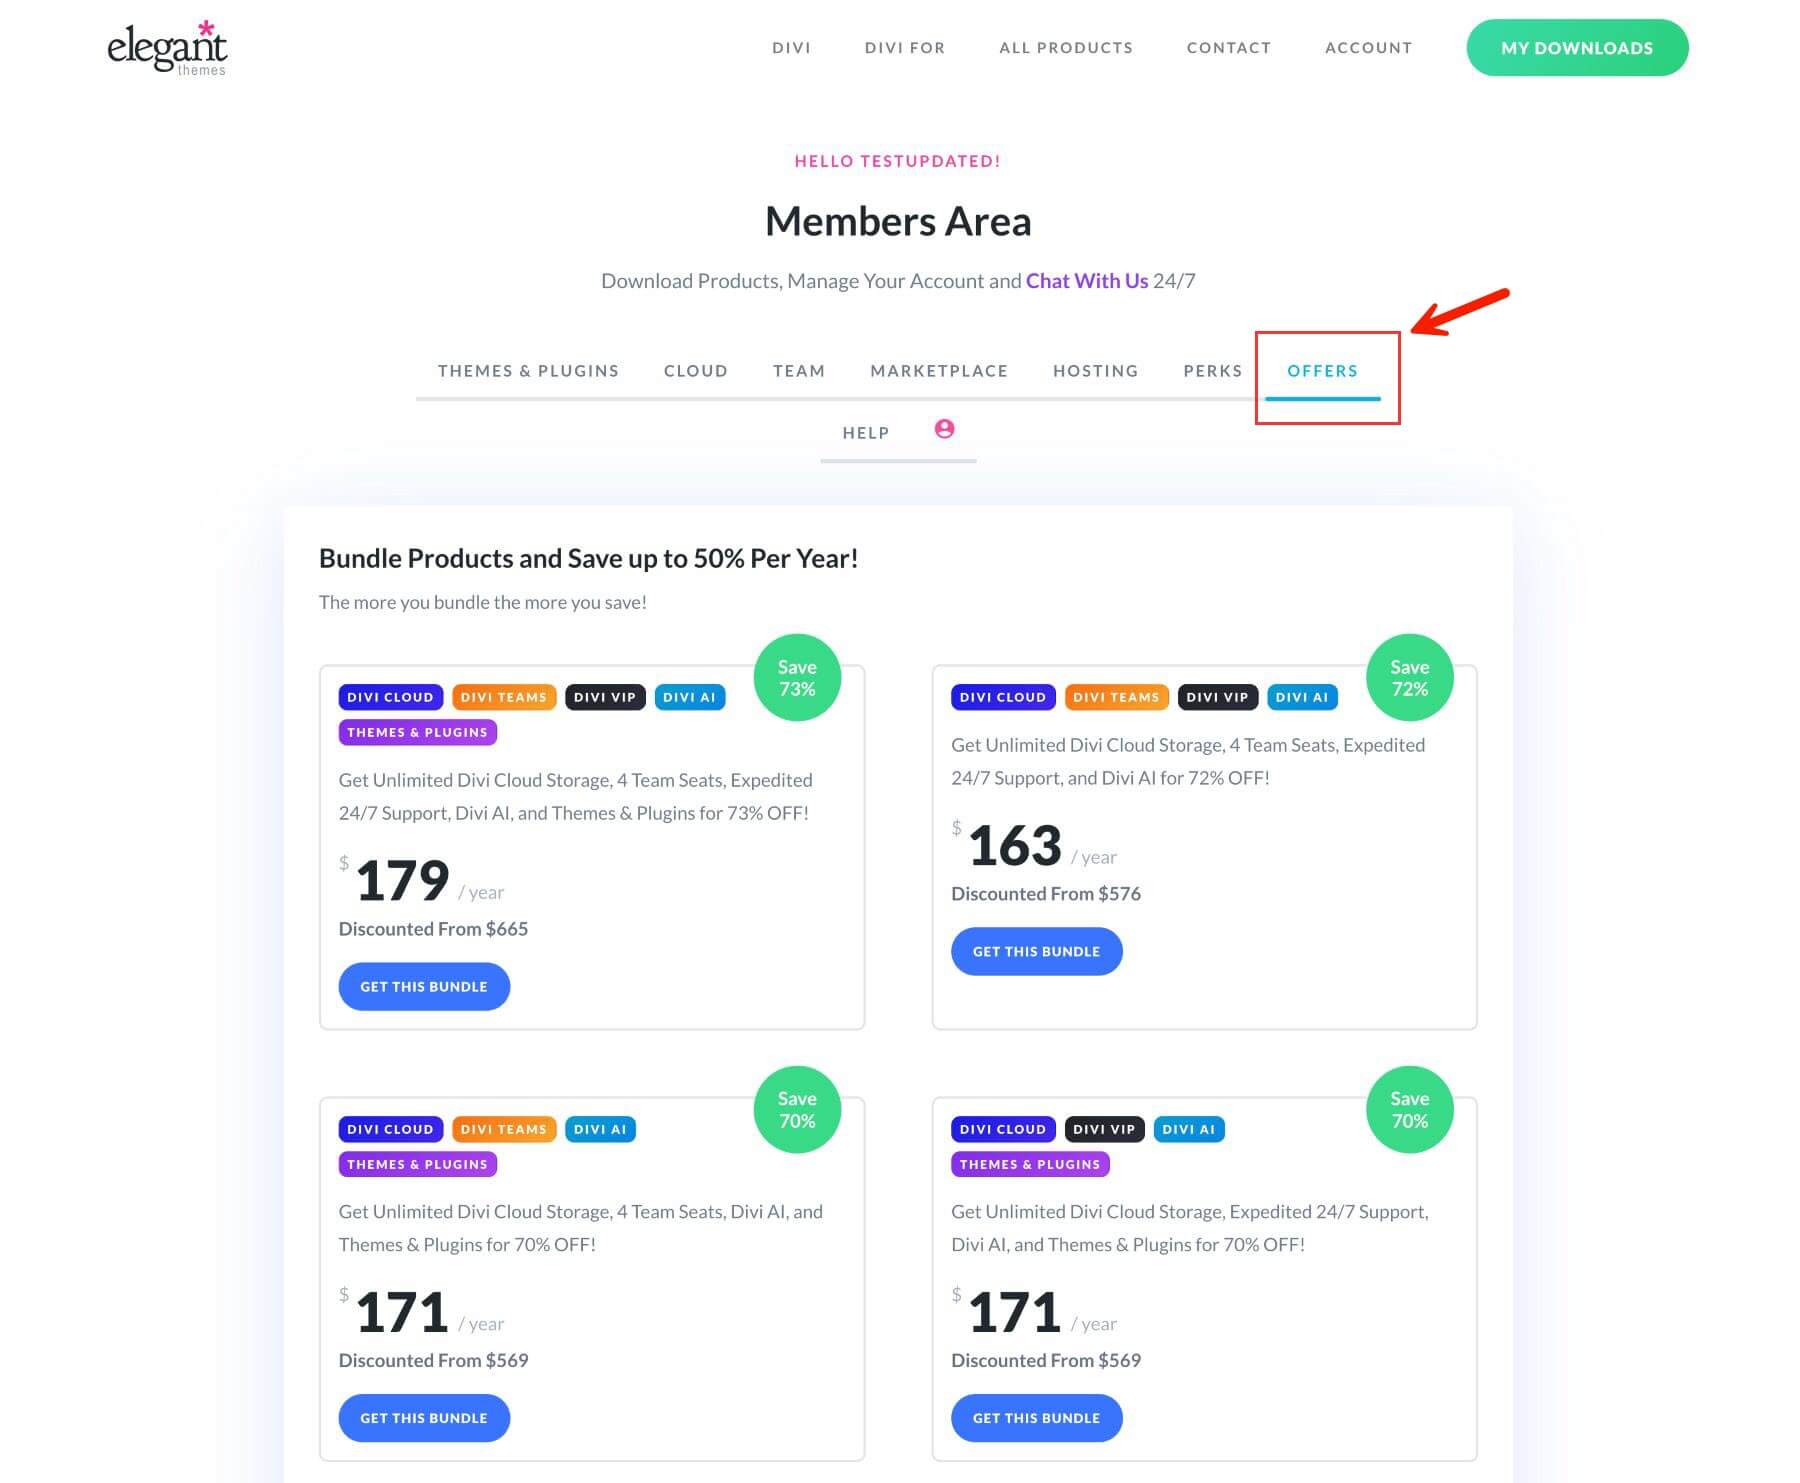The height and width of the screenshot is (1483, 1800).
Task: Switch to the Cloud tab
Action: tap(696, 371)
